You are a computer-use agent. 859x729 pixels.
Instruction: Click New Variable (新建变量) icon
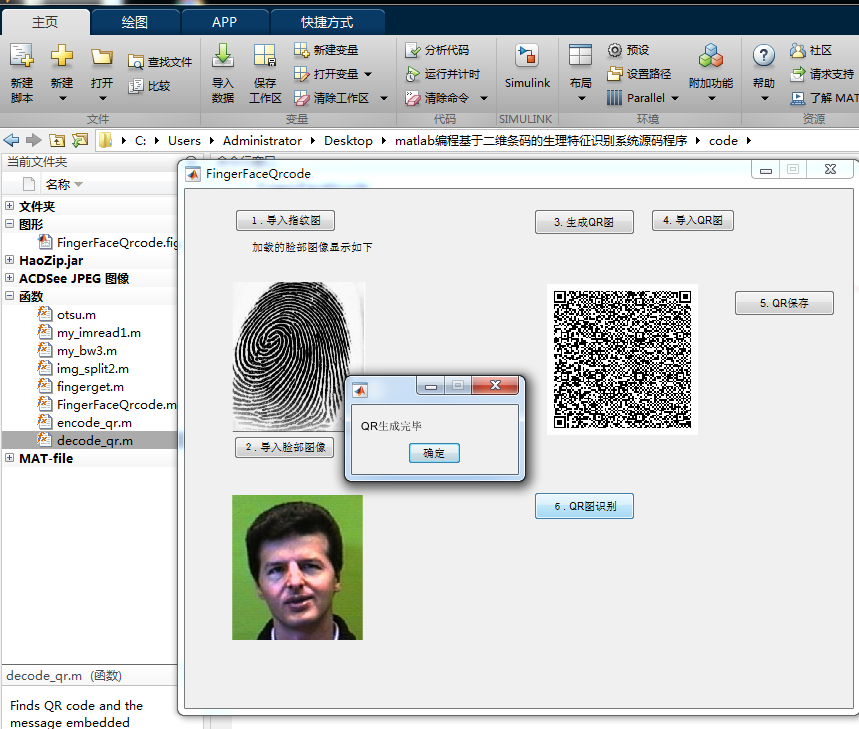click(301, 50)
